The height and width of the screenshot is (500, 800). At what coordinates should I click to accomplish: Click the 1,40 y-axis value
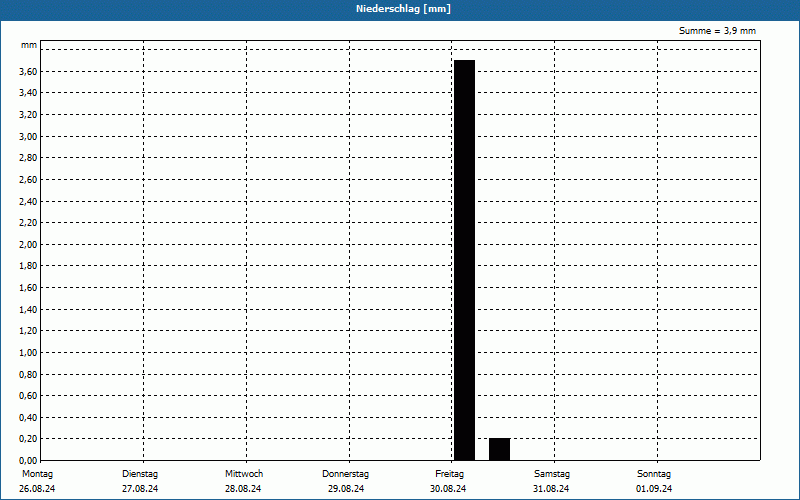click(x=28, y=310)
